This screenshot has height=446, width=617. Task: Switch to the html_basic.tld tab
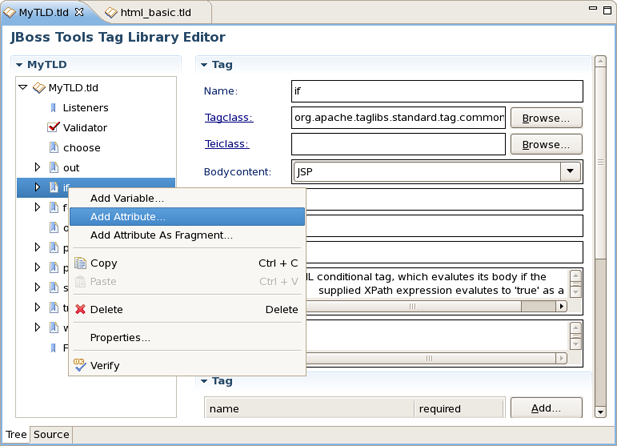(x=155, y=13)
